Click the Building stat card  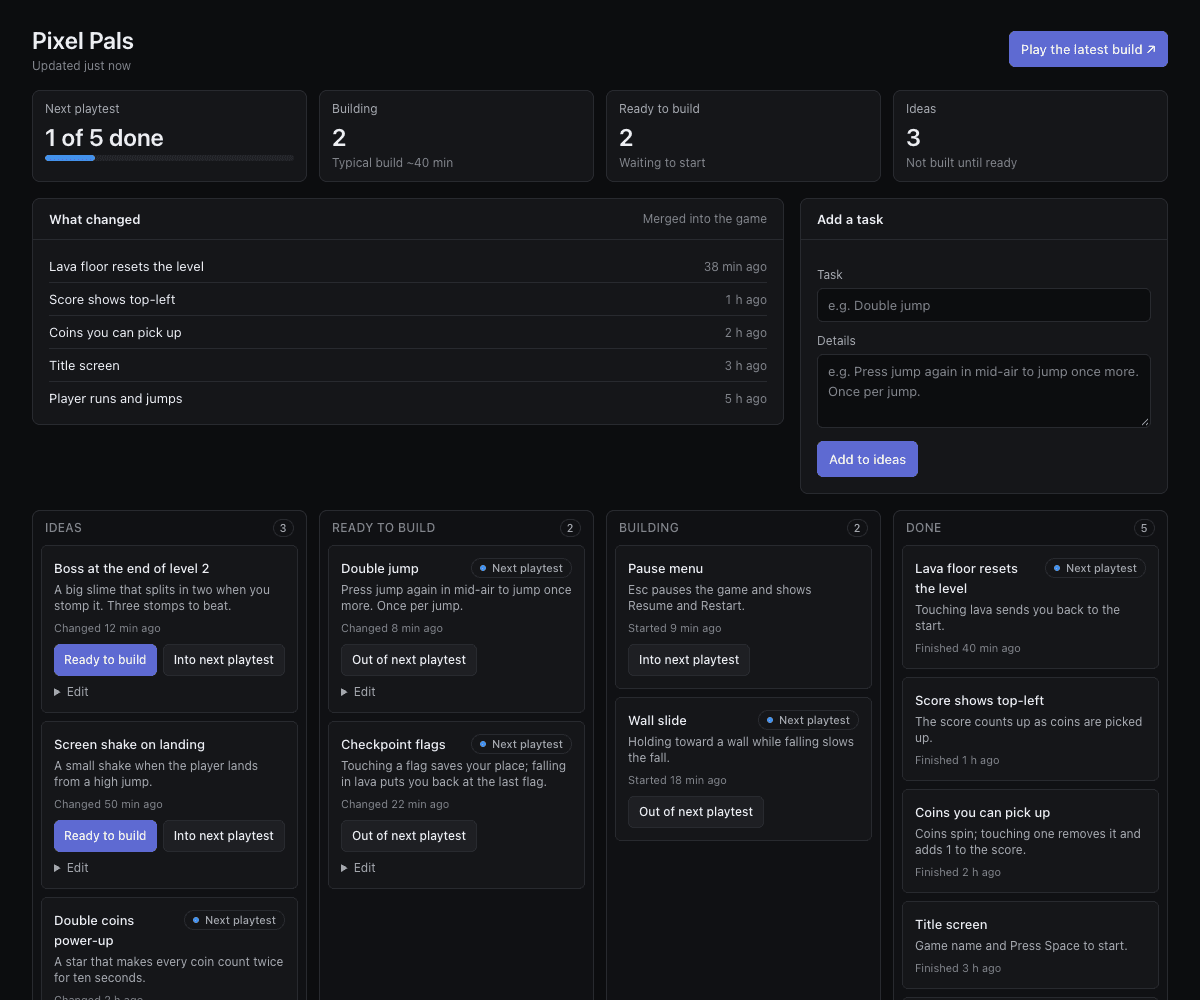pos(456,136)
